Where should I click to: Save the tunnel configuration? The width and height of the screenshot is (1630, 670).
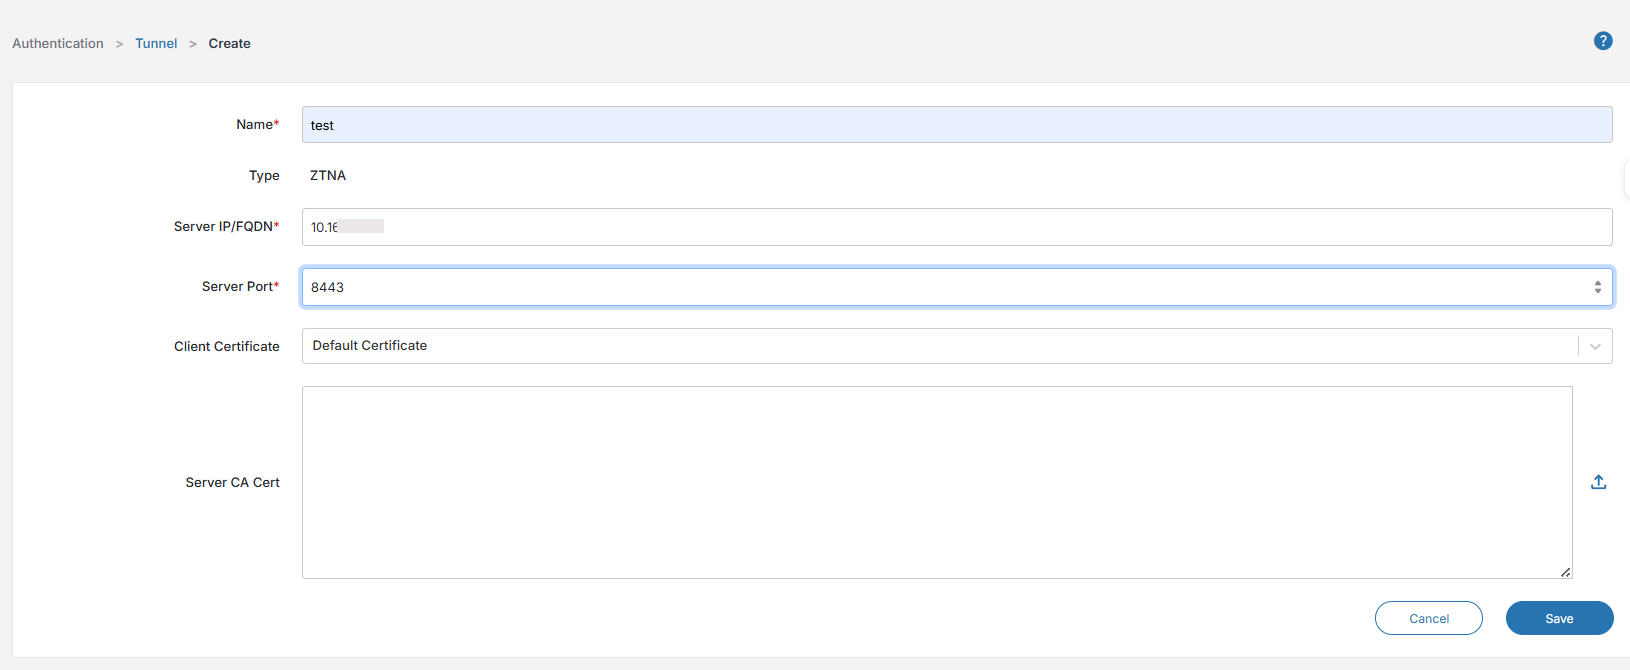1559,618
